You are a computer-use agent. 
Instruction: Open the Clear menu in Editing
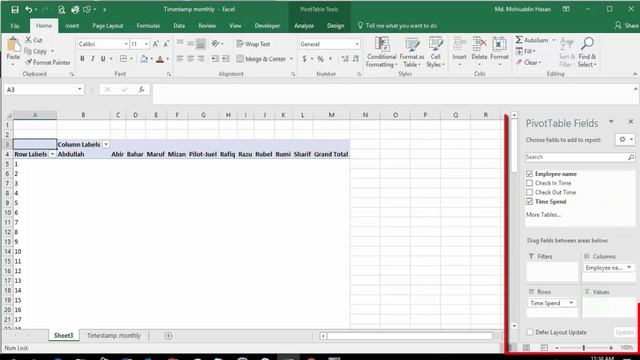click(528, 62)
